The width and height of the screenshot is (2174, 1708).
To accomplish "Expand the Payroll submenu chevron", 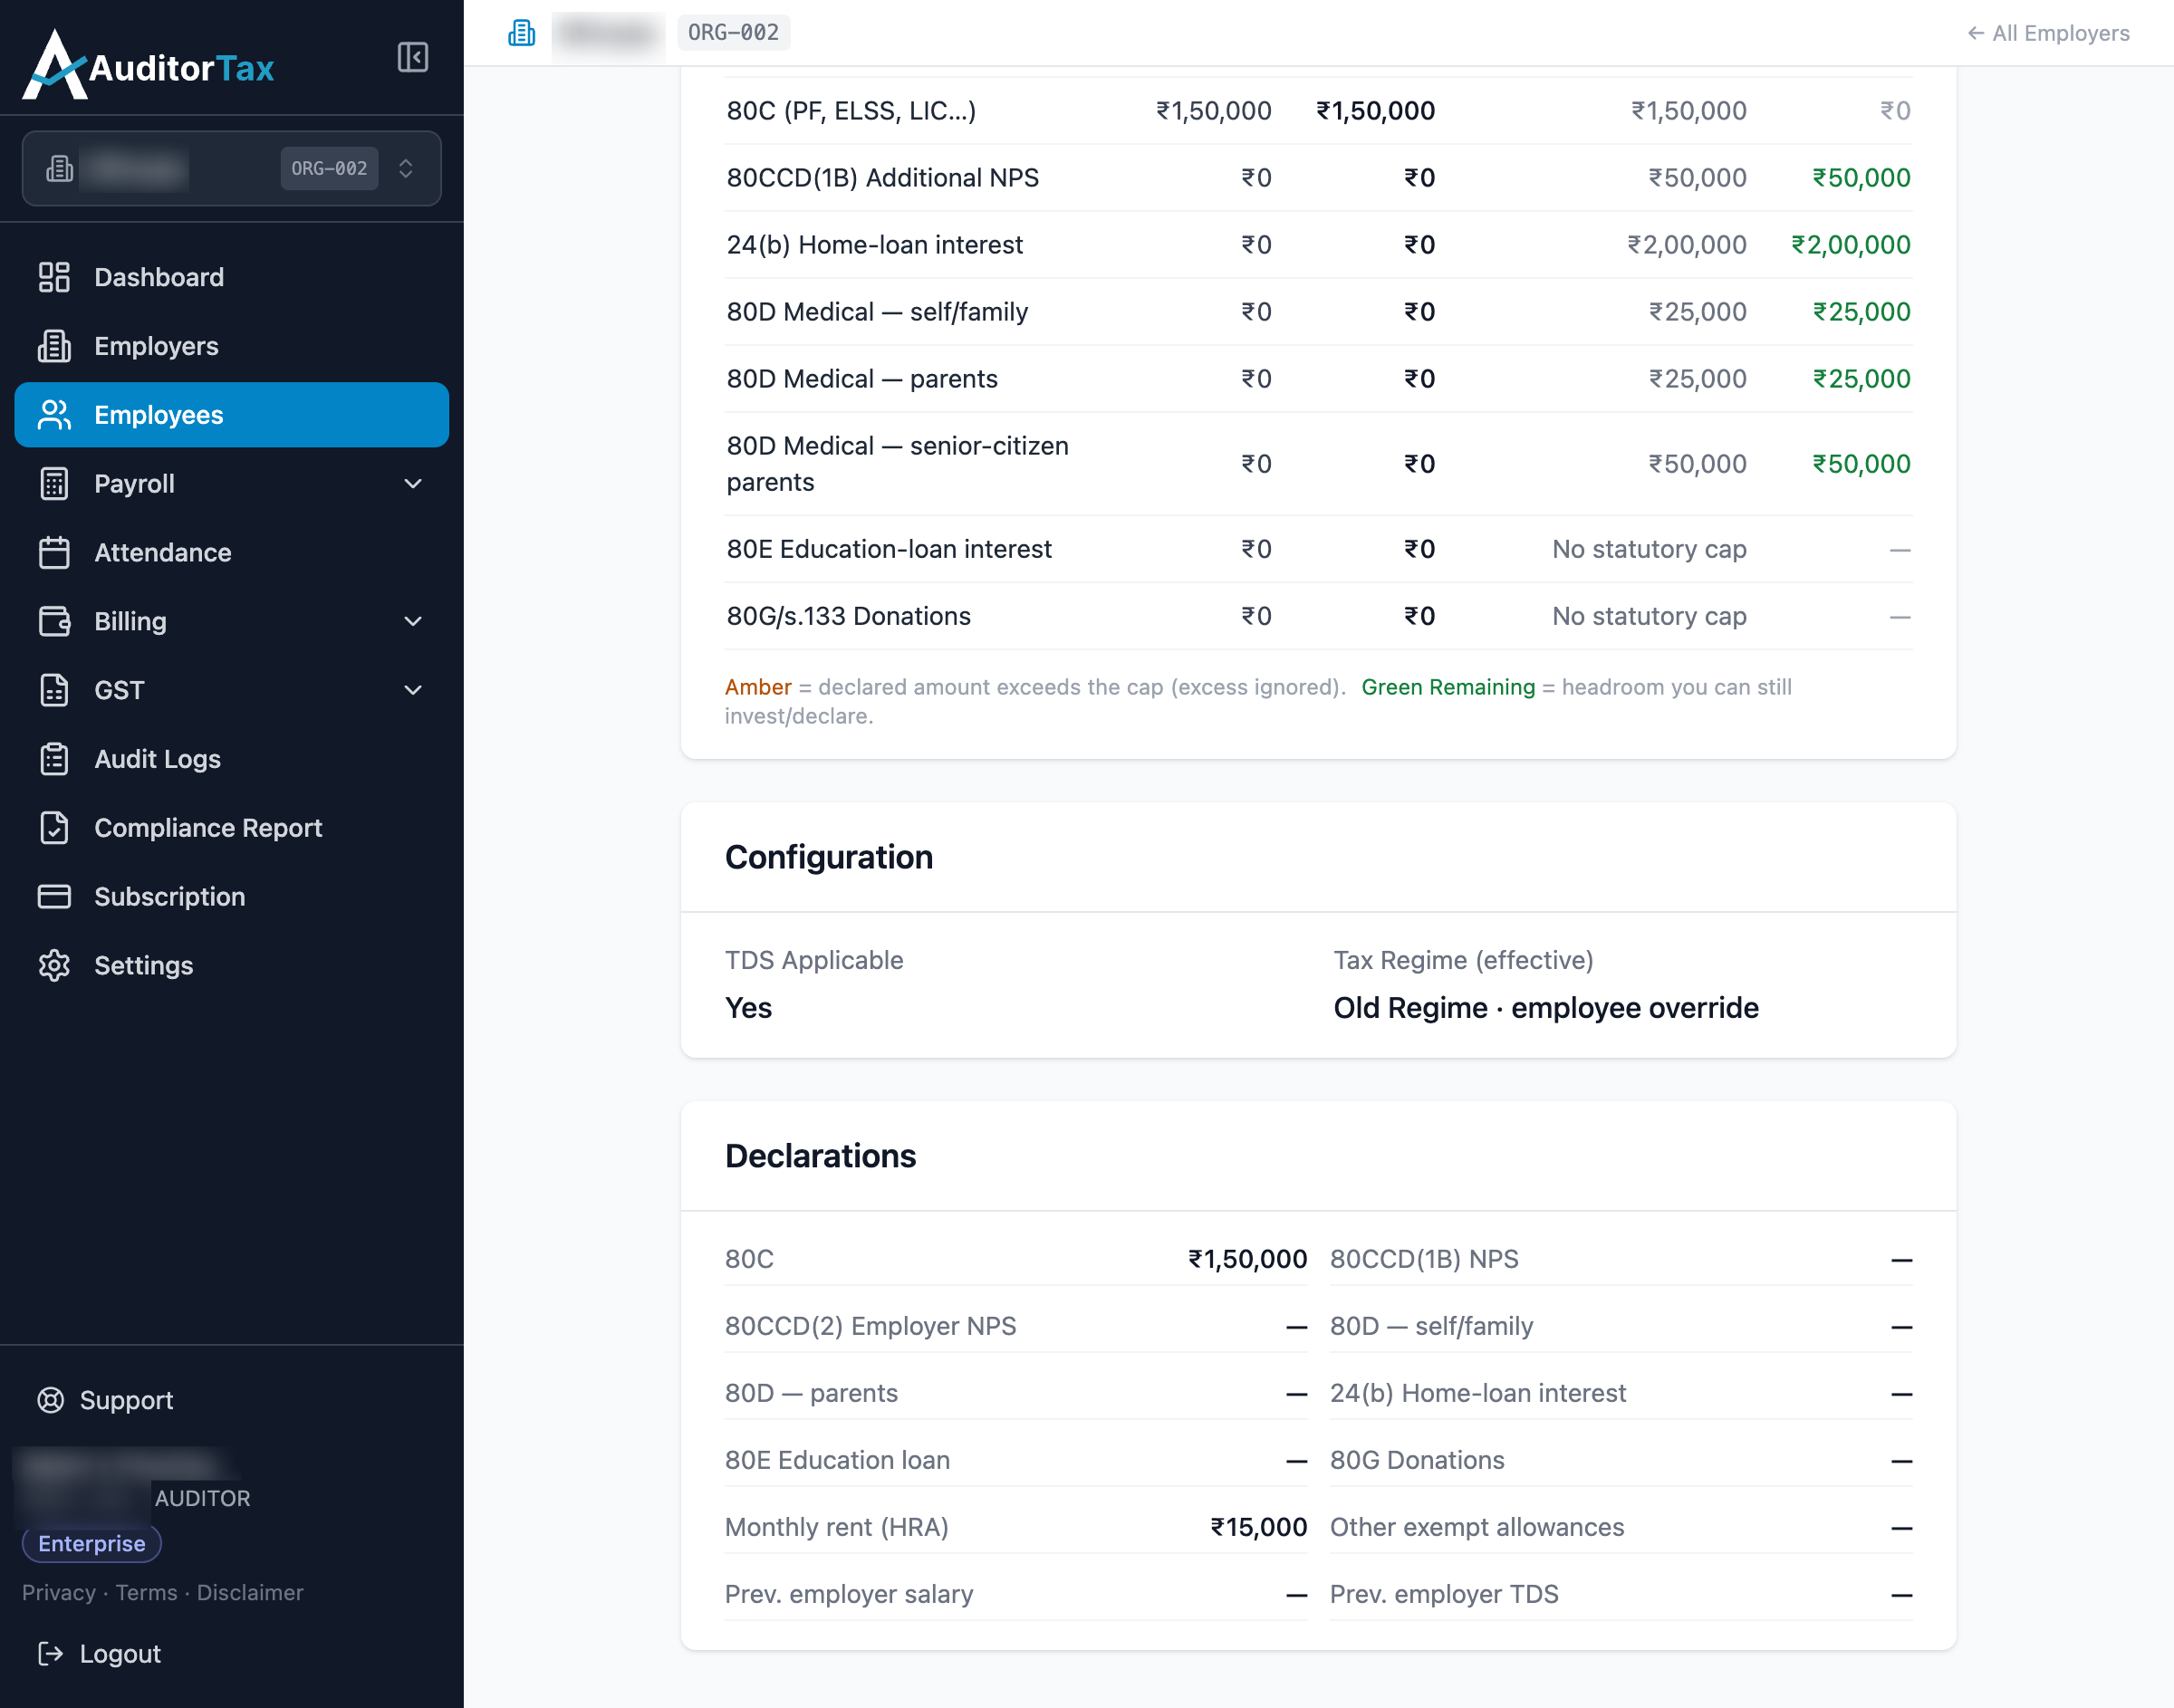I will pos(413,484).
